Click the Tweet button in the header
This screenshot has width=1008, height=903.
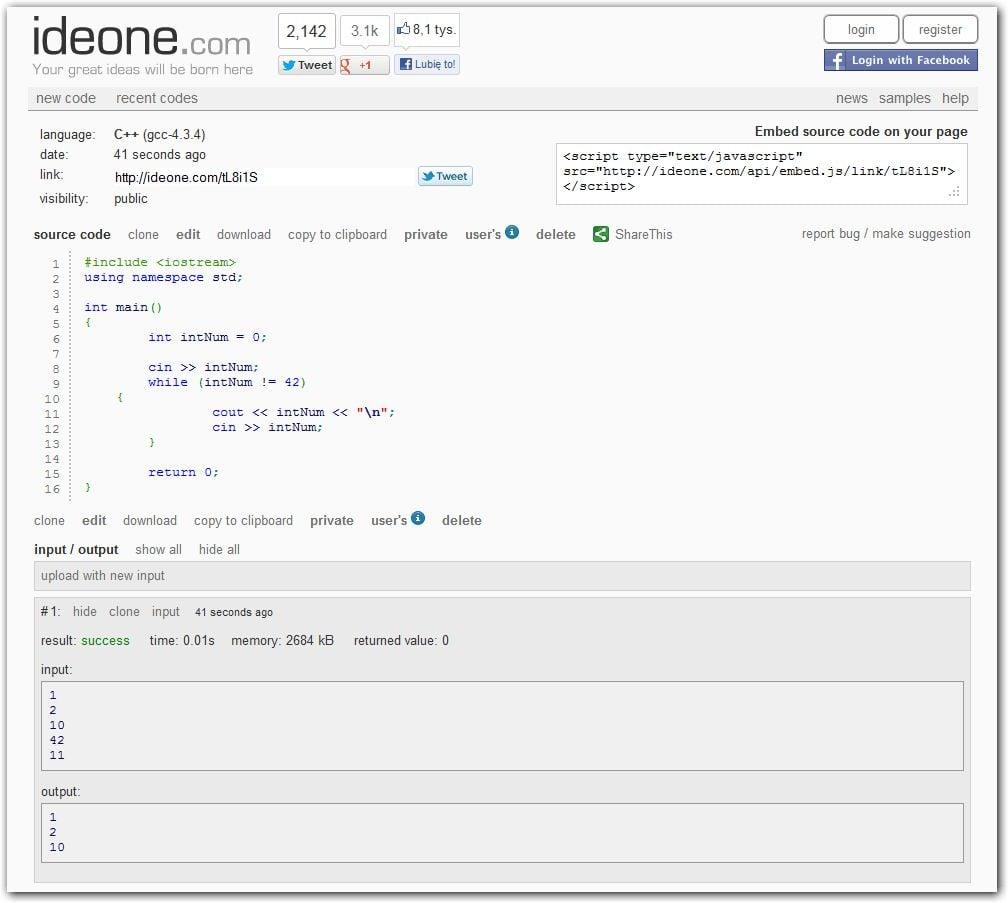[x=305, y=64]
